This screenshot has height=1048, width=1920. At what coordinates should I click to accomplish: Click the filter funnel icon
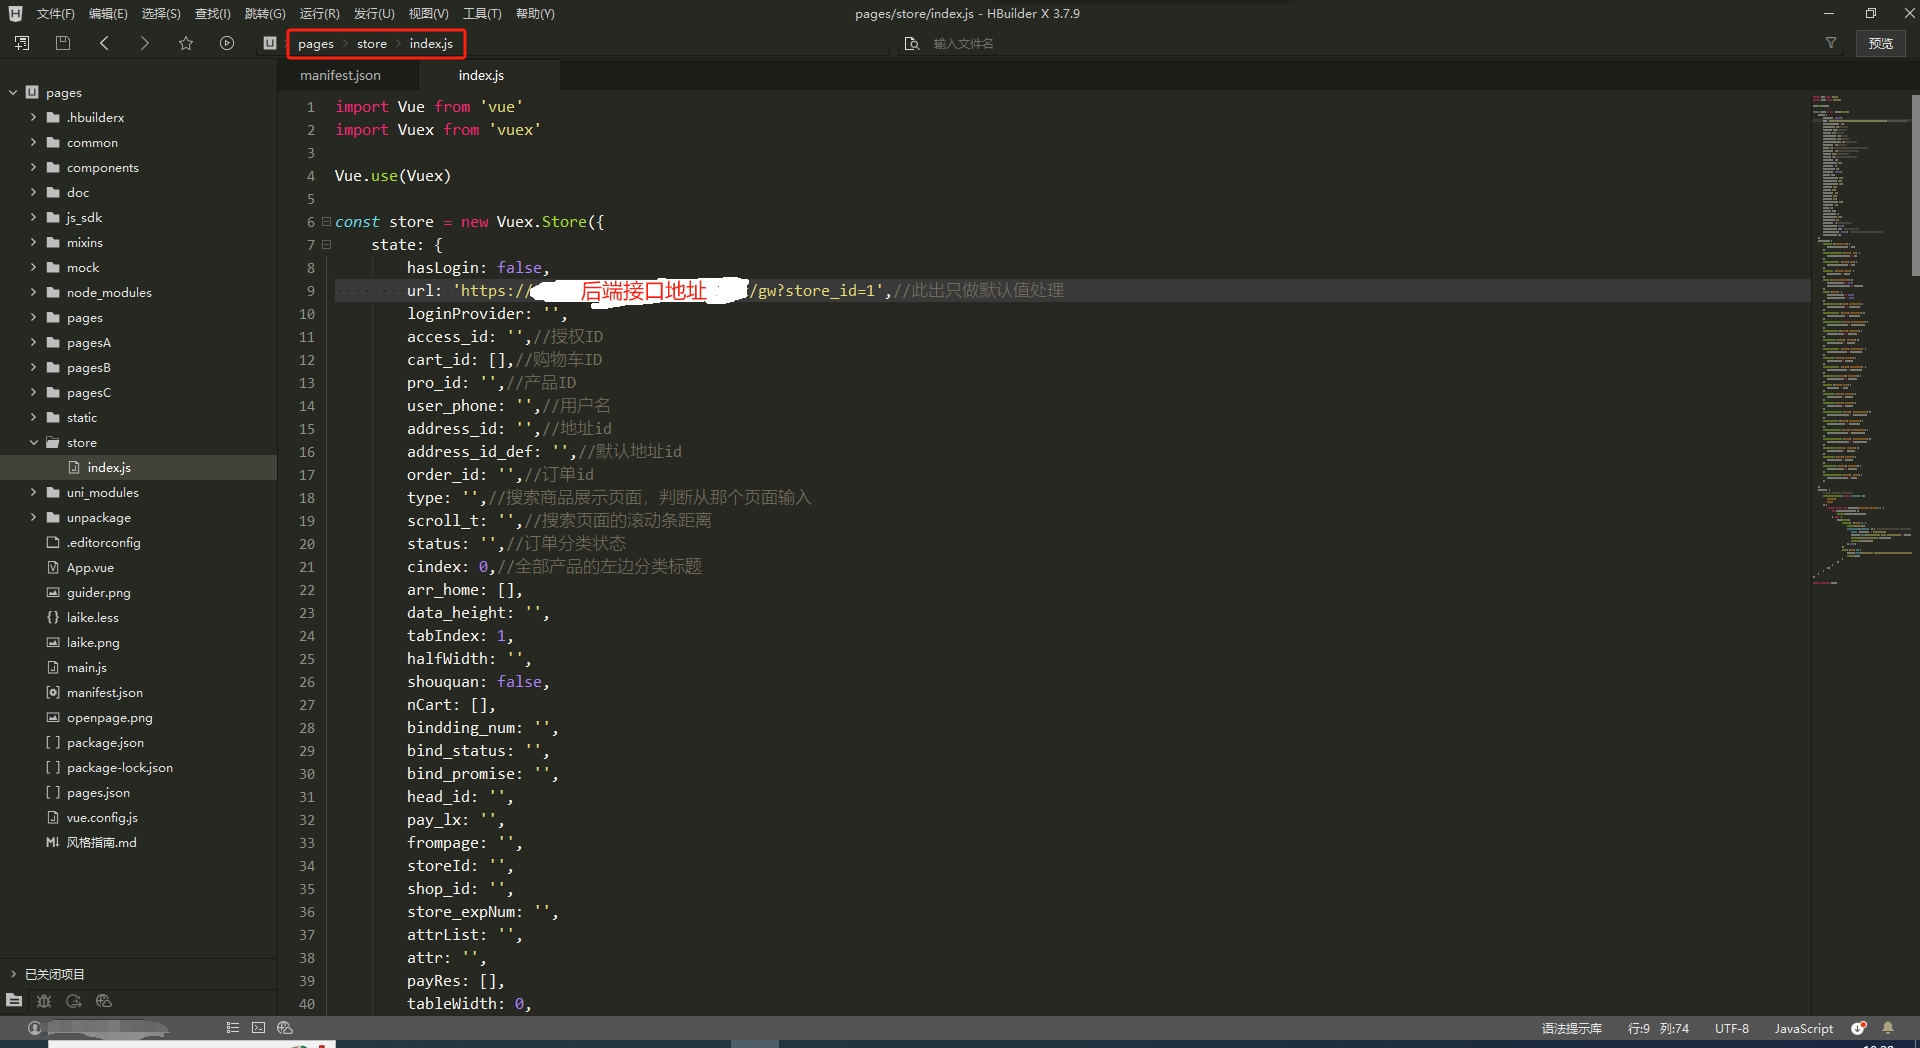[1831, 43]
